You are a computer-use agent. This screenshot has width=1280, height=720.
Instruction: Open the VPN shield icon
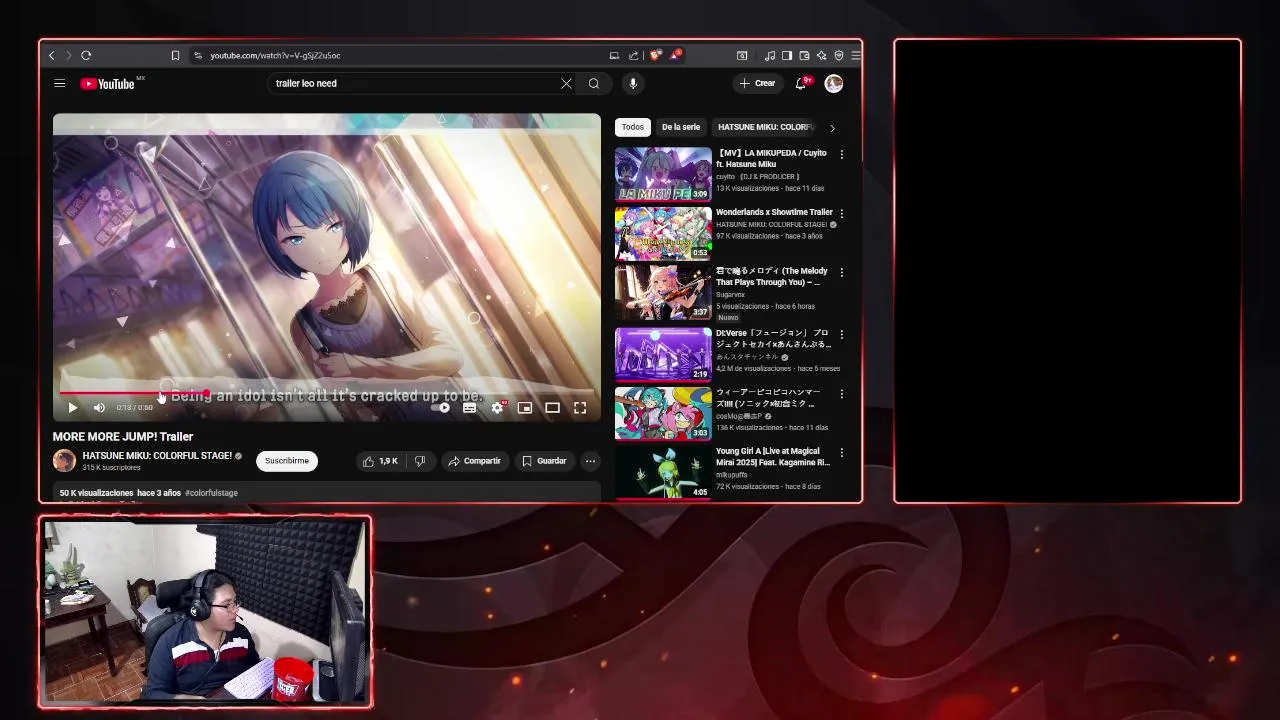point(838,56)
